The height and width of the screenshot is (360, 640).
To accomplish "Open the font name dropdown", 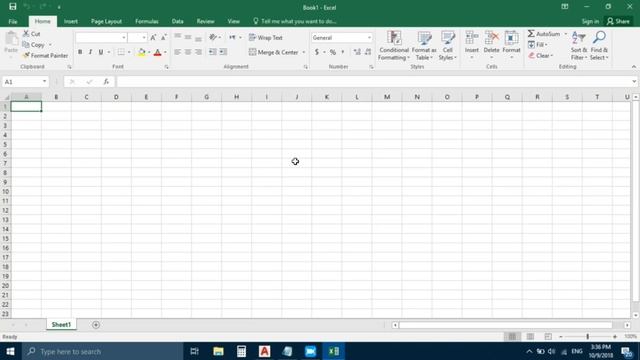I will 124,38.
